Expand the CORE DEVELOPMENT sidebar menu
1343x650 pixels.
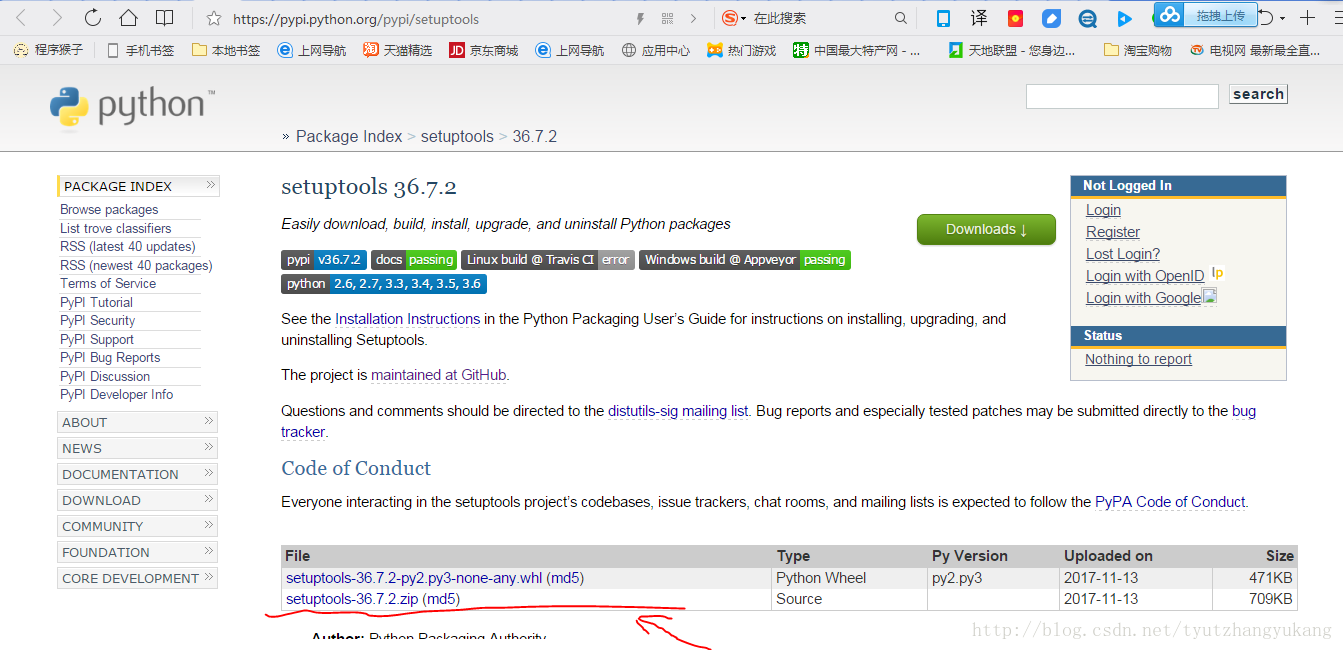click(x=138, y=578)
